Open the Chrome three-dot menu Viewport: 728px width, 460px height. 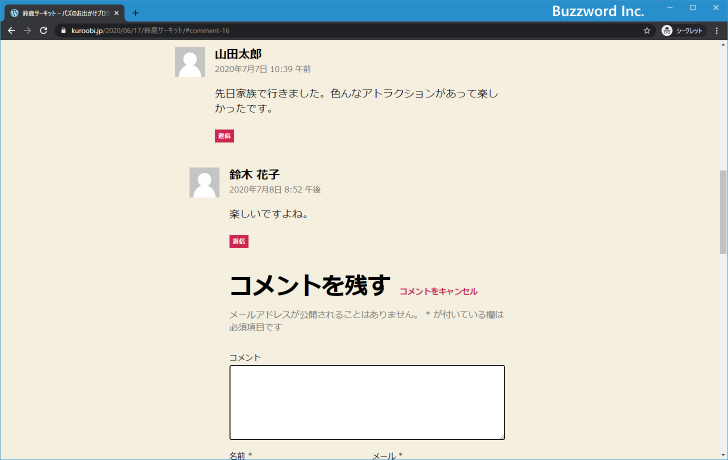tap(716, 31)
